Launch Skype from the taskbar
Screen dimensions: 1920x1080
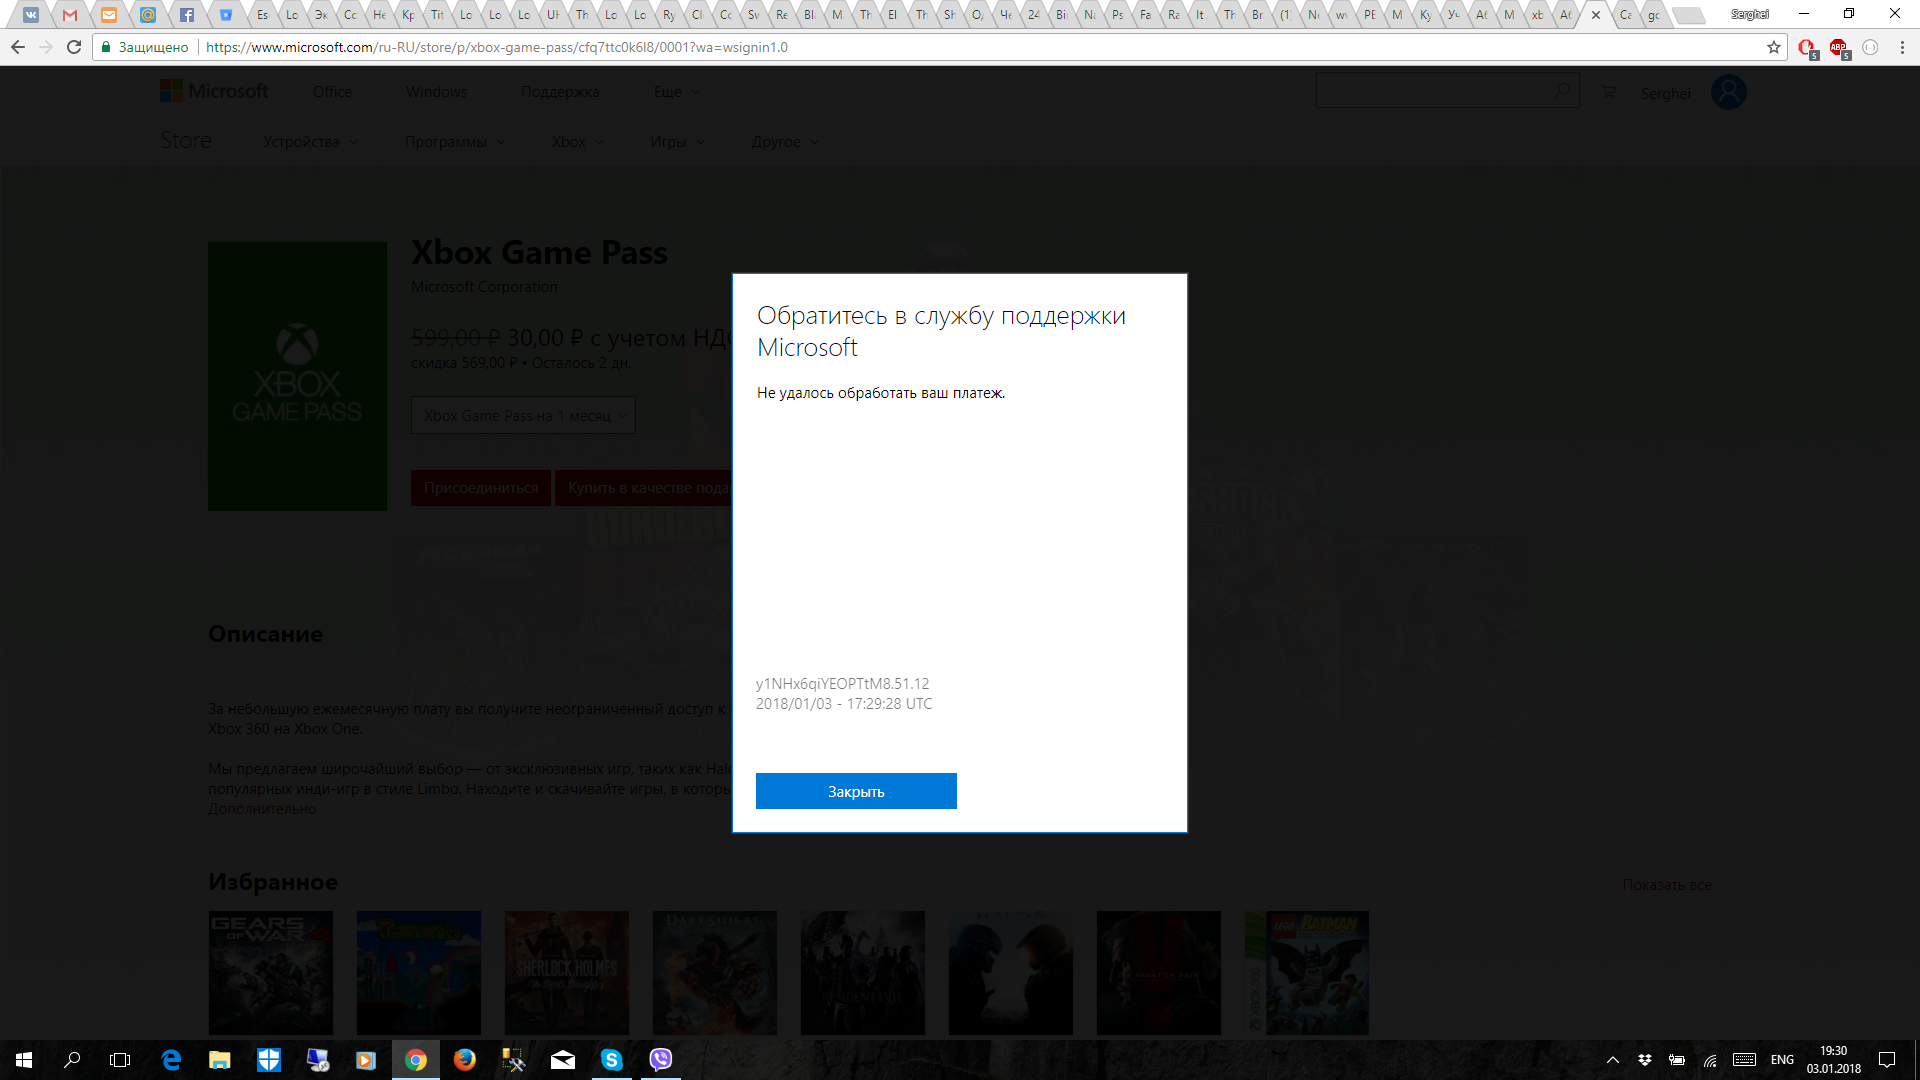click(611, 1060)
